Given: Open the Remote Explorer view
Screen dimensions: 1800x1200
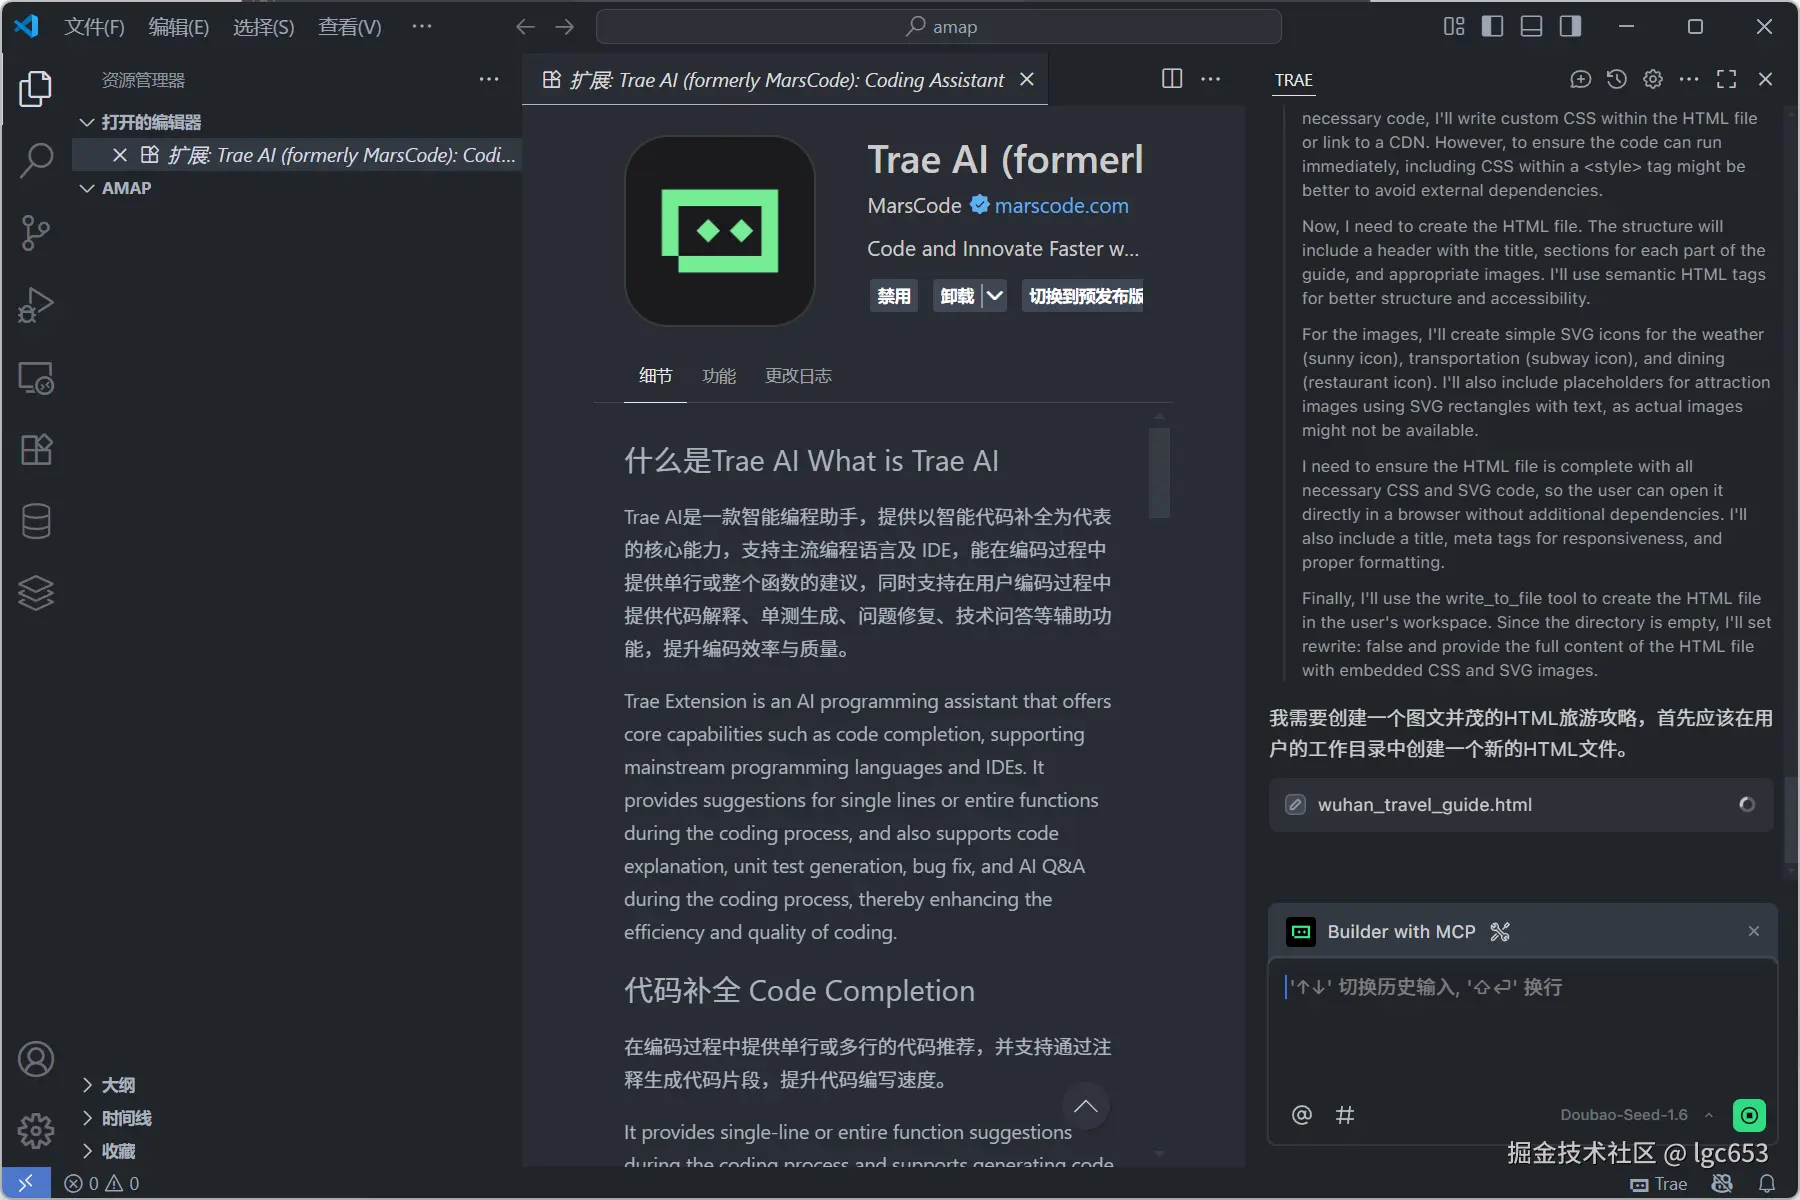Looking at the screenshot, I should [x=36, y=377].
